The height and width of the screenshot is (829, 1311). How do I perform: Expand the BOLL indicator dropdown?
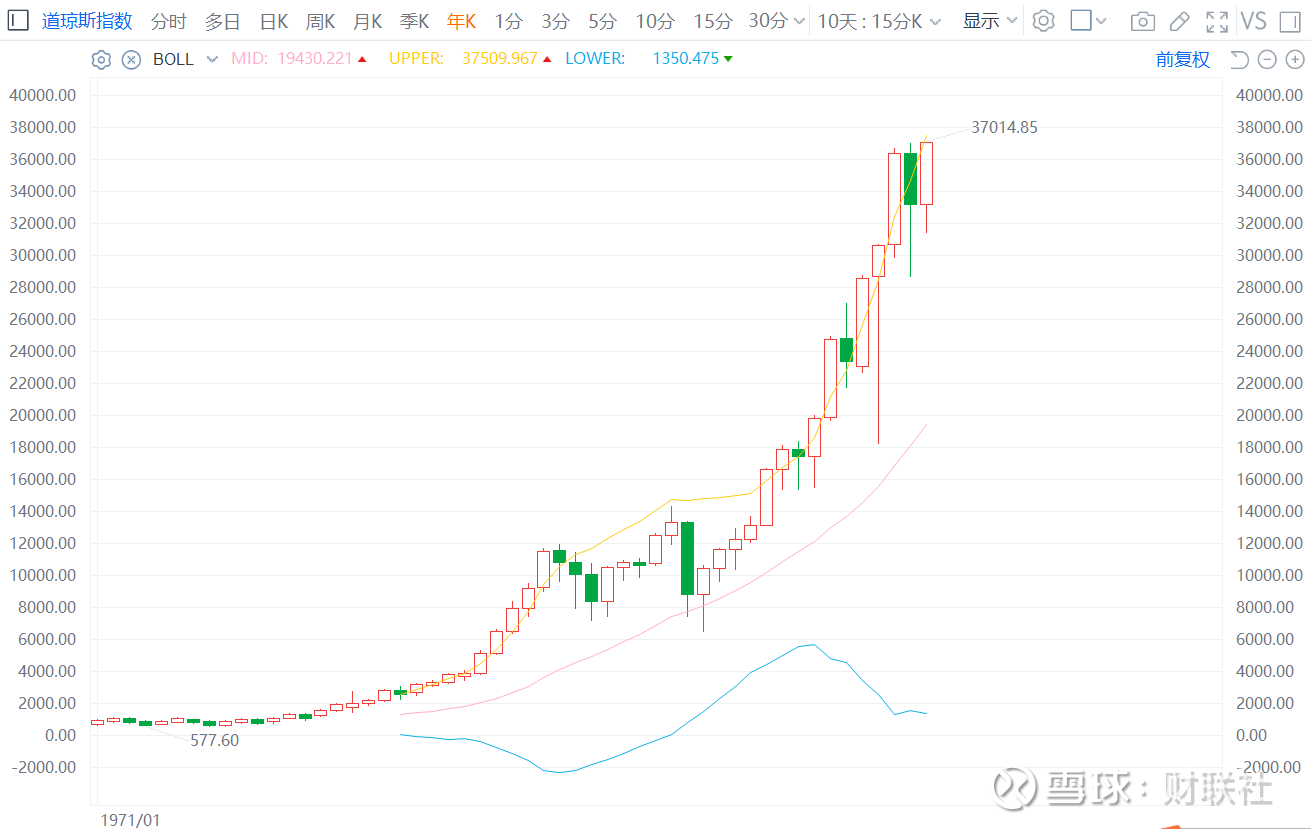(x=210, y=59)
